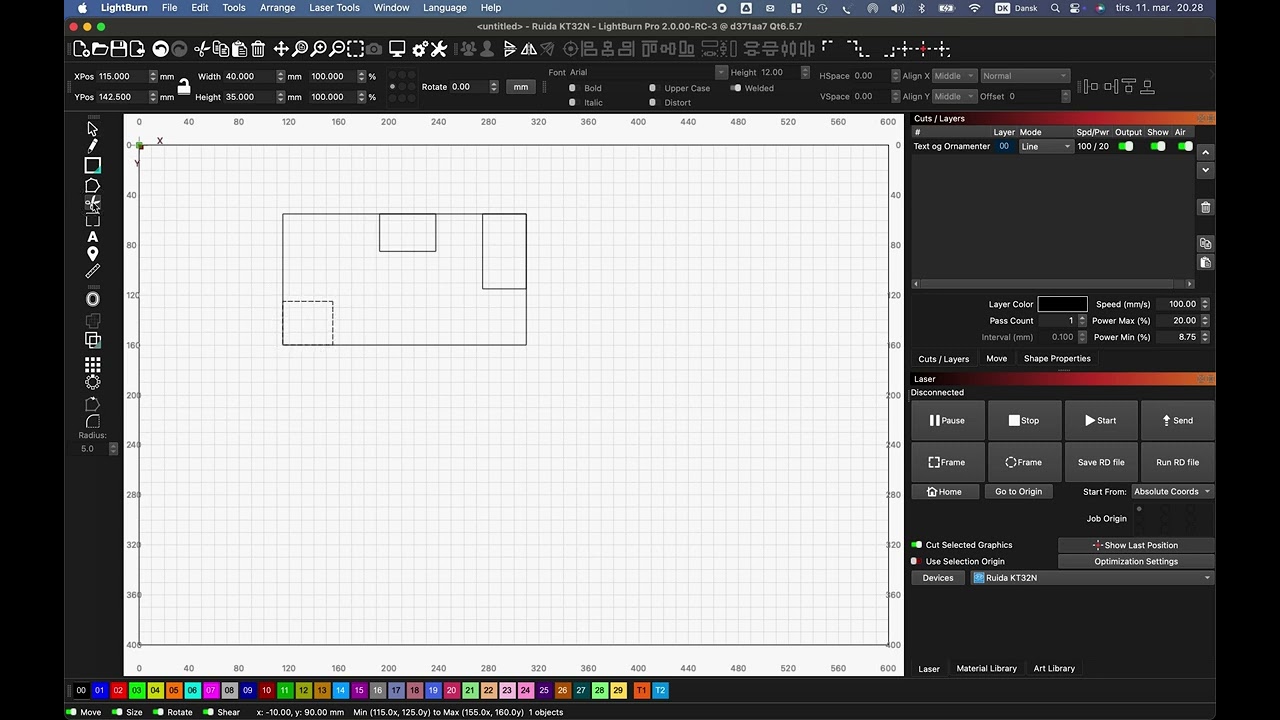Screen dimensions: 1280x720
Task: Click the Home button
Action: tap(944, 491)
